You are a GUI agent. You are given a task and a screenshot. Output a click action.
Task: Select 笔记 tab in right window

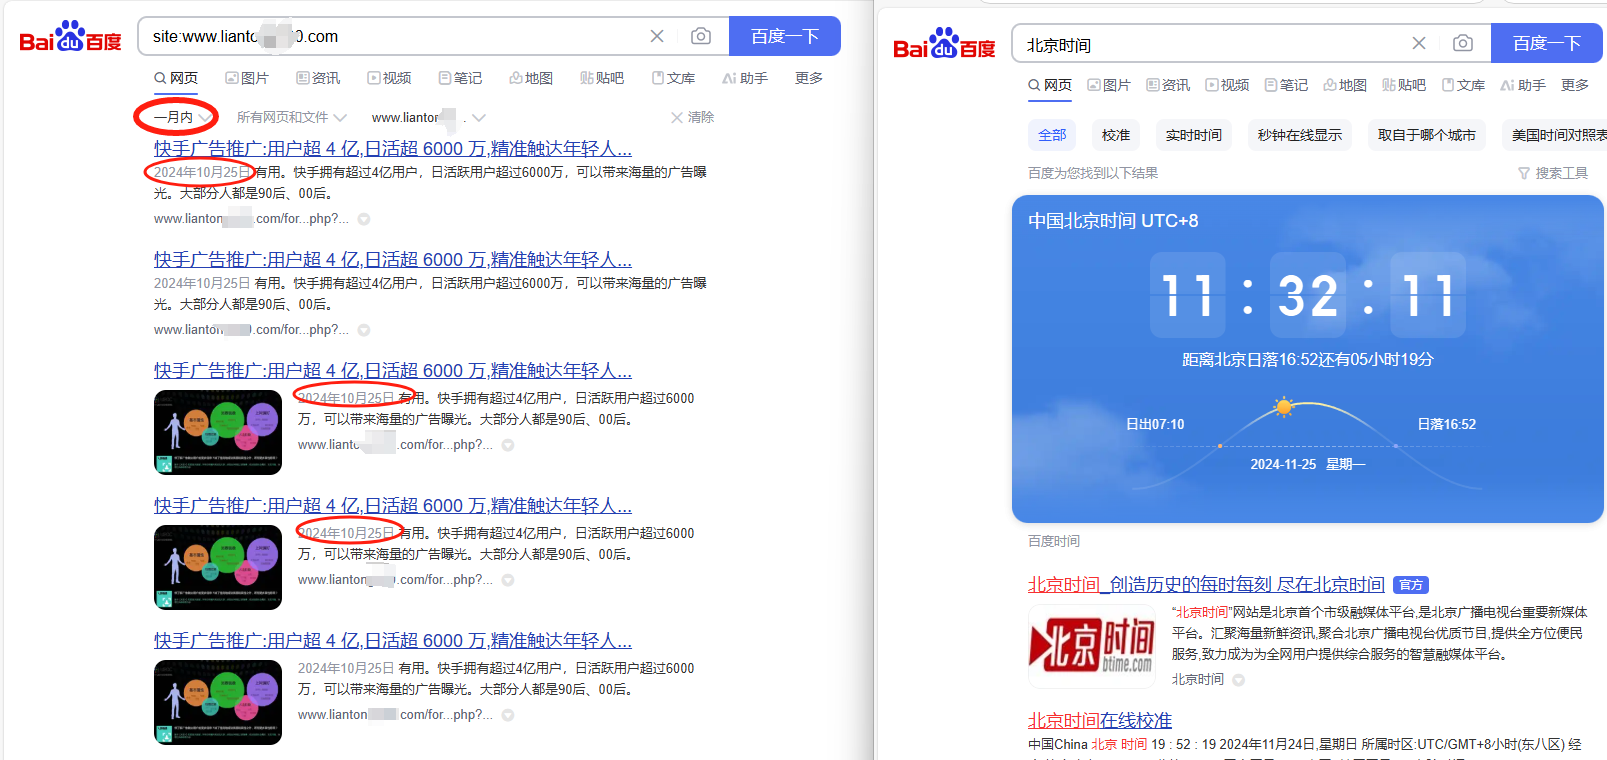(1286, 85)
